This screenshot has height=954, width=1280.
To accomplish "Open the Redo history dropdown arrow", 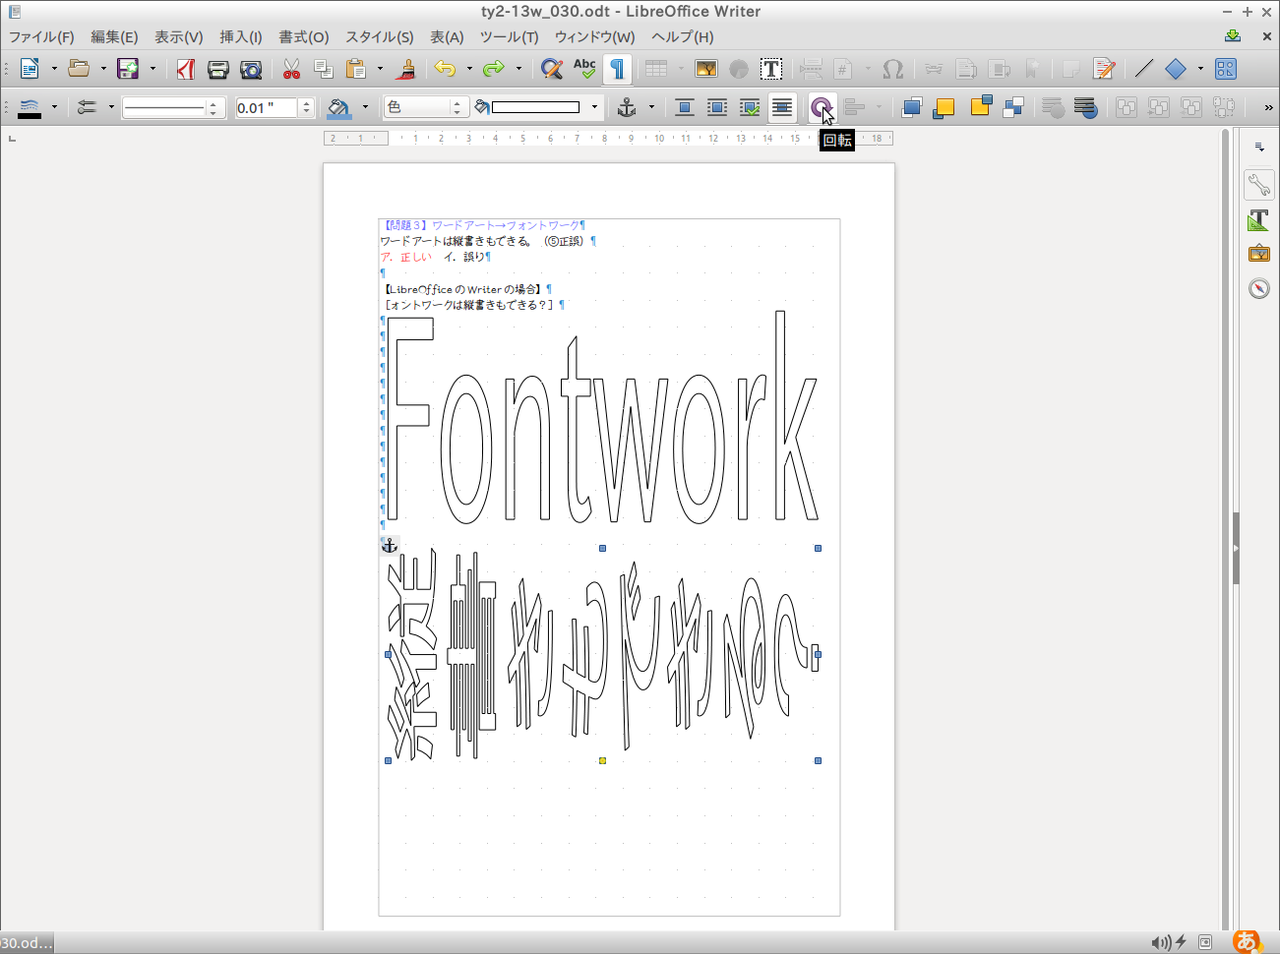I will [x=518, y=69].
